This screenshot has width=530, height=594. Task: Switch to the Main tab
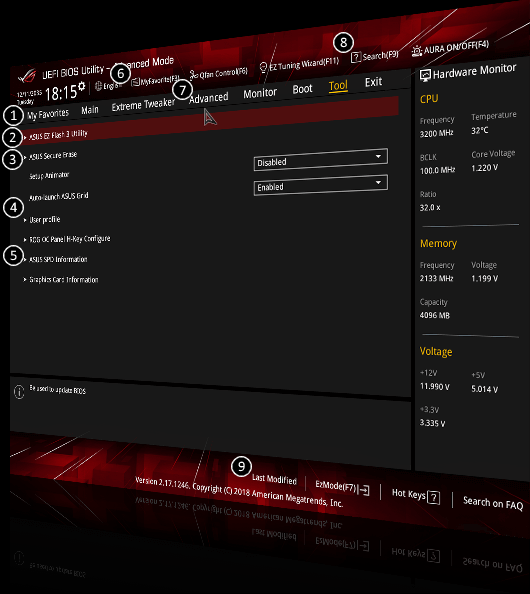(x=90, y=110)
